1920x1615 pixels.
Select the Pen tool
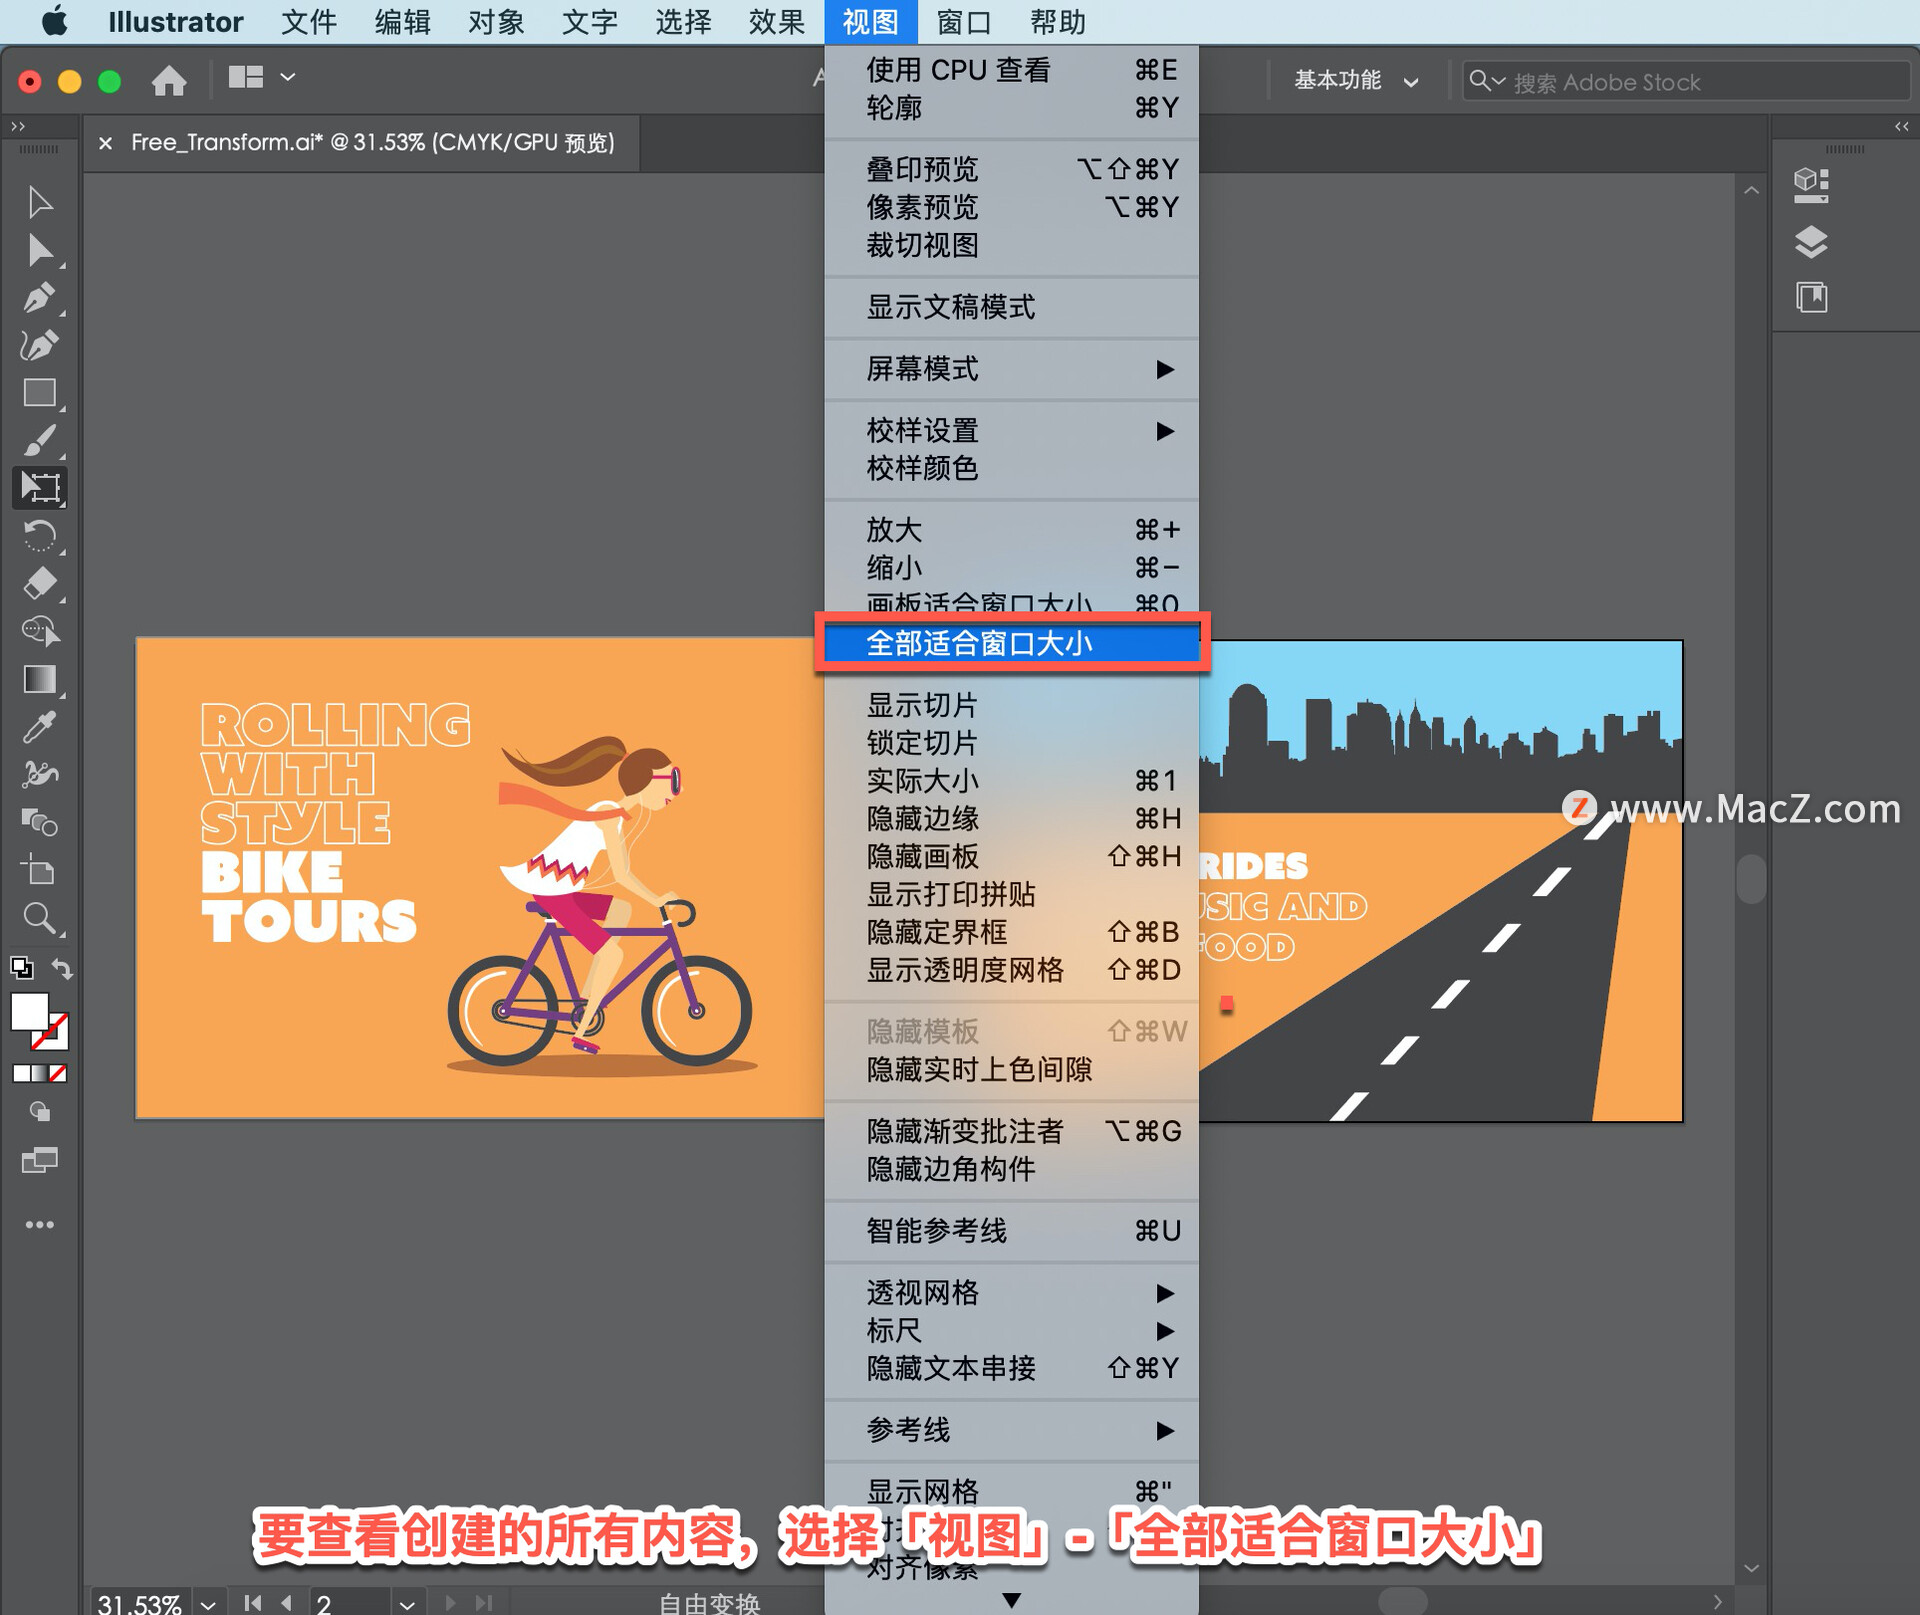coord(40,297)
